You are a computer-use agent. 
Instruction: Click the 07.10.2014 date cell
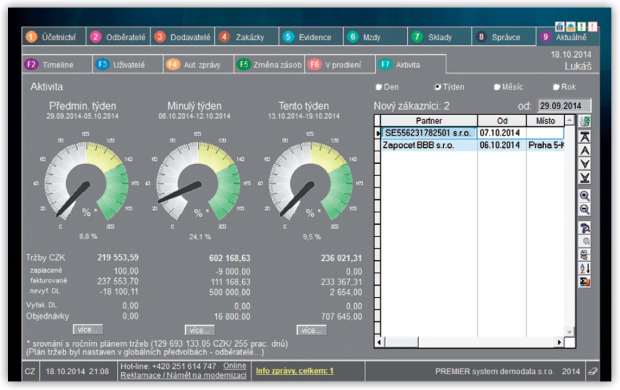pyautogui.click(x=501, y=133)
